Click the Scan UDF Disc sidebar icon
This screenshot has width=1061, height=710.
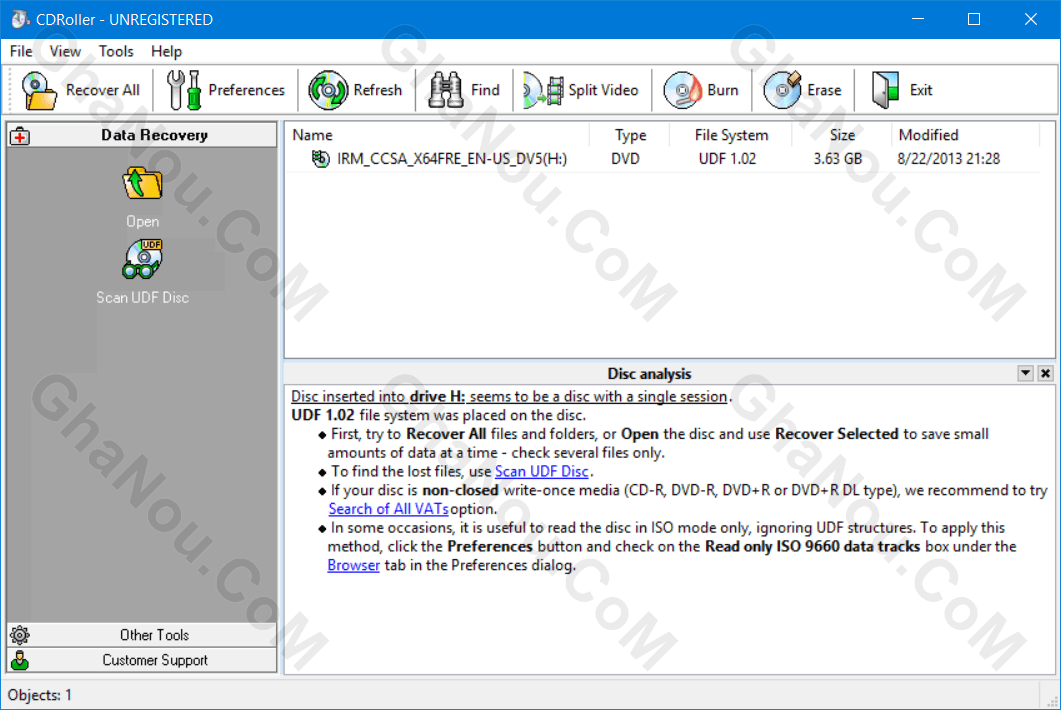pyautogui.click(x=142, y=259)
